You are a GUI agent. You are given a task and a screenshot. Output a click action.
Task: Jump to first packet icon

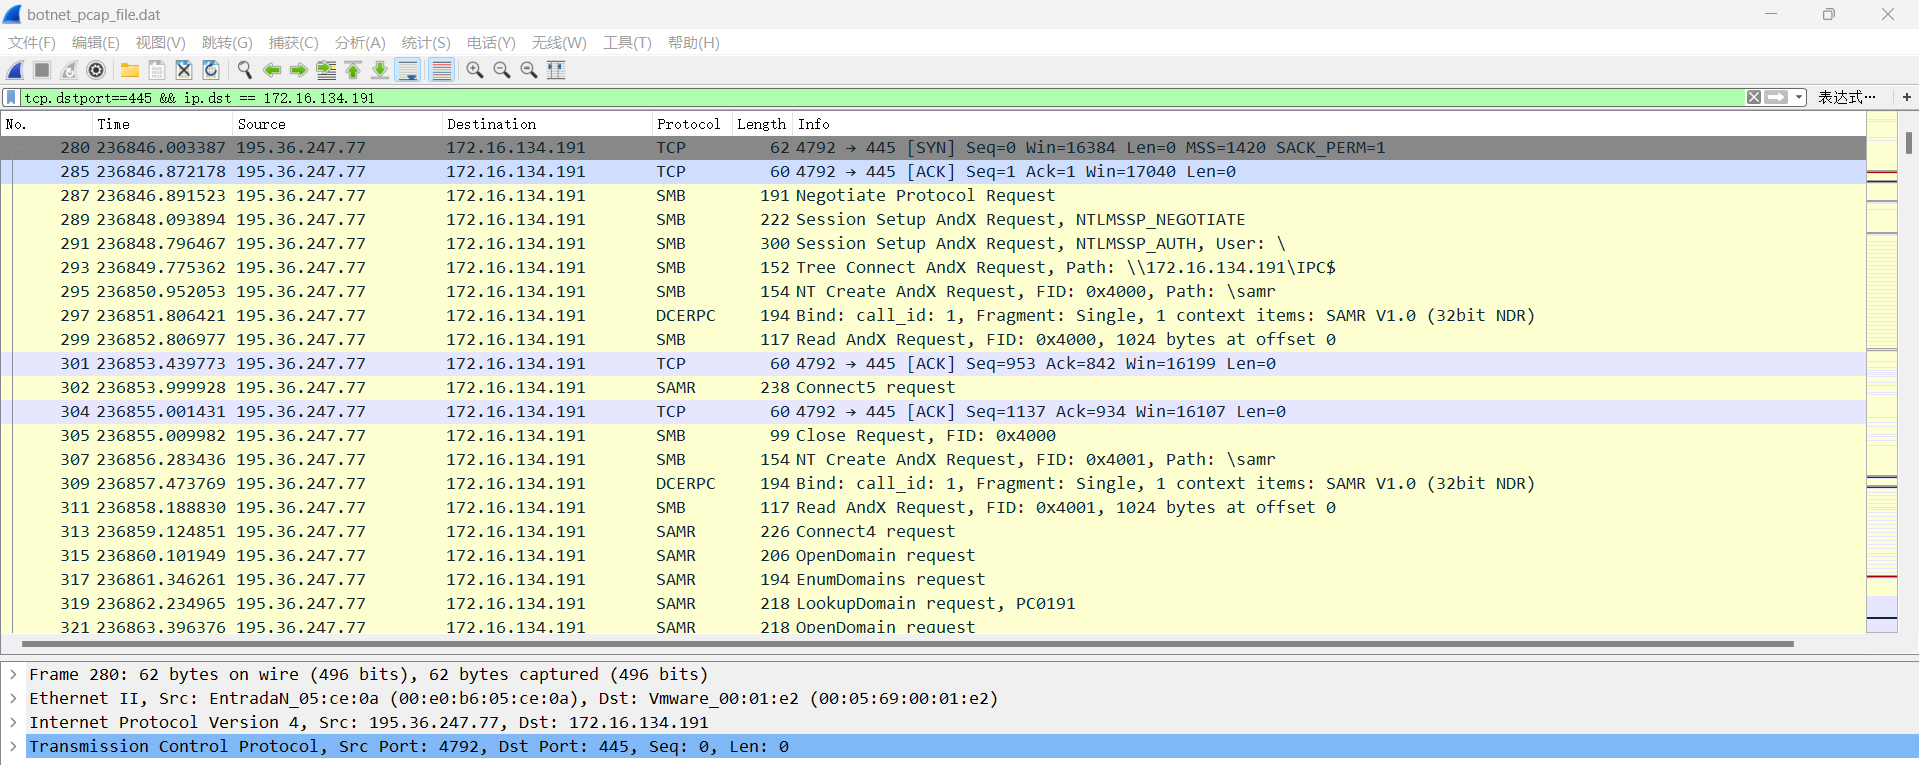click(353, 70)
